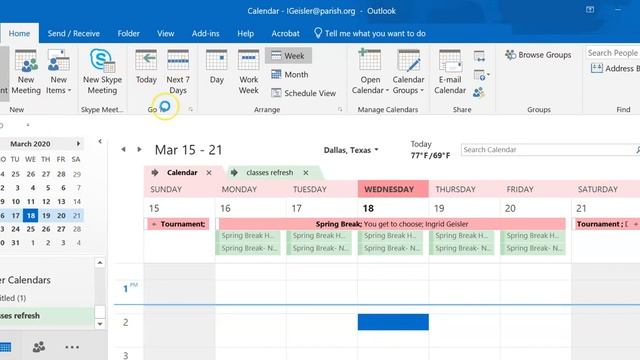Create a New Meeting
Image resolution: width=640 pixels, height=360 pixels.
[x=26, y=72]
